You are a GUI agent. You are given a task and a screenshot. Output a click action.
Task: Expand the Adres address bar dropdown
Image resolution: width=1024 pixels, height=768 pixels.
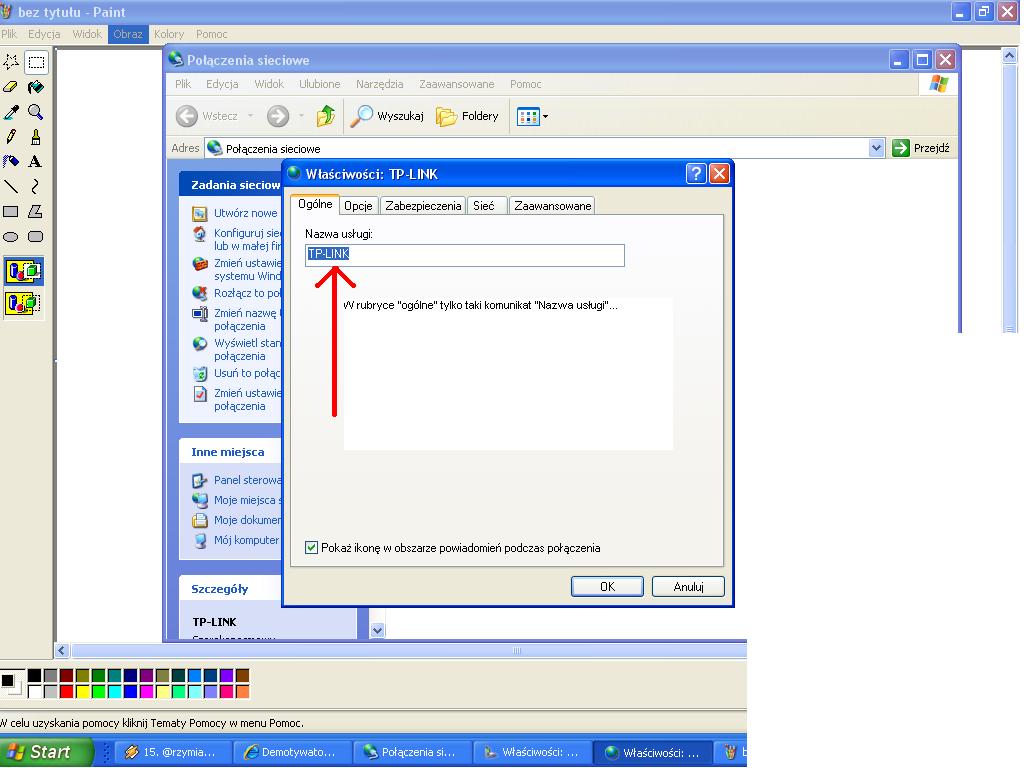tap(876, 148)
